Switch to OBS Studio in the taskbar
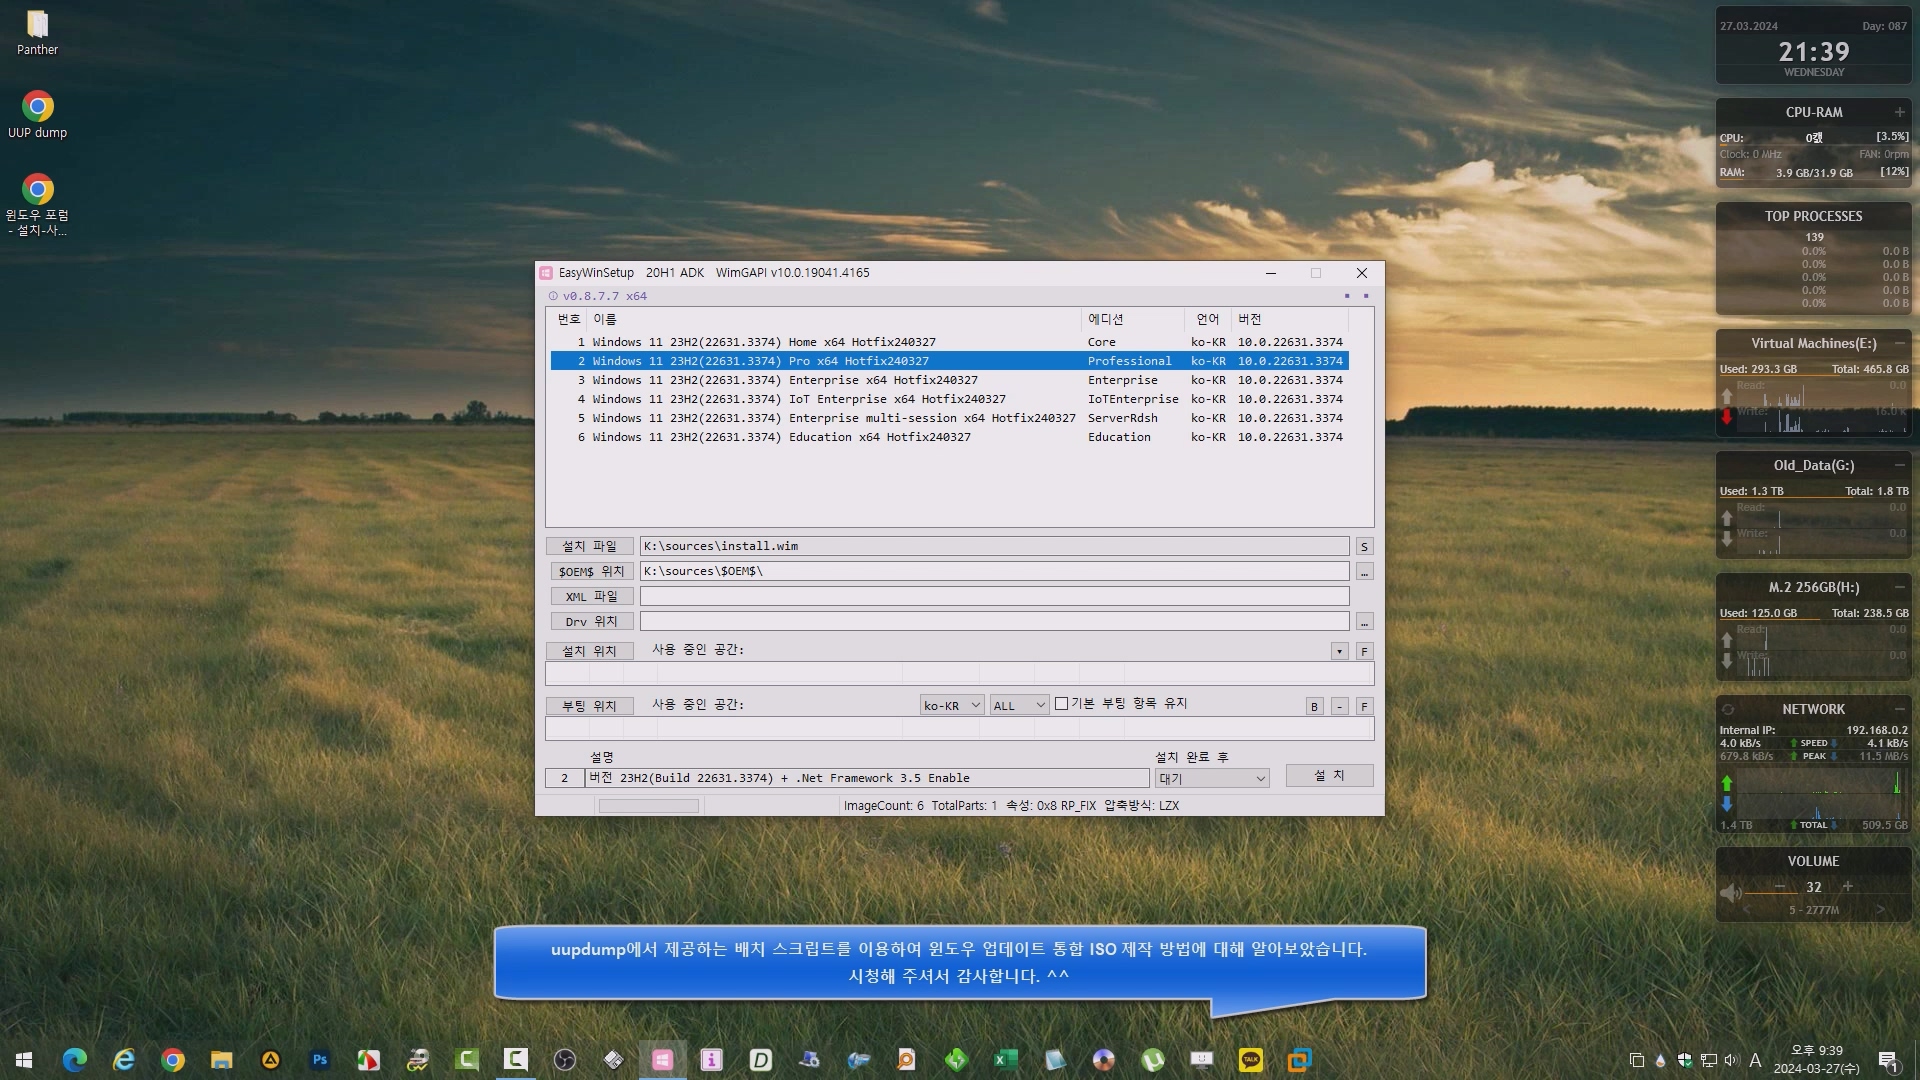Viewport: 1920px width, 1080px height. 565,1060
